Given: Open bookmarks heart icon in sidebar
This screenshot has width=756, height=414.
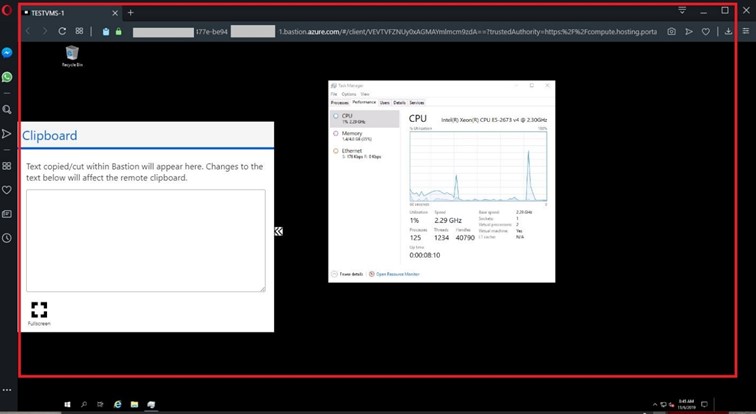Looking at the screenshot, I should click(7, 190).
